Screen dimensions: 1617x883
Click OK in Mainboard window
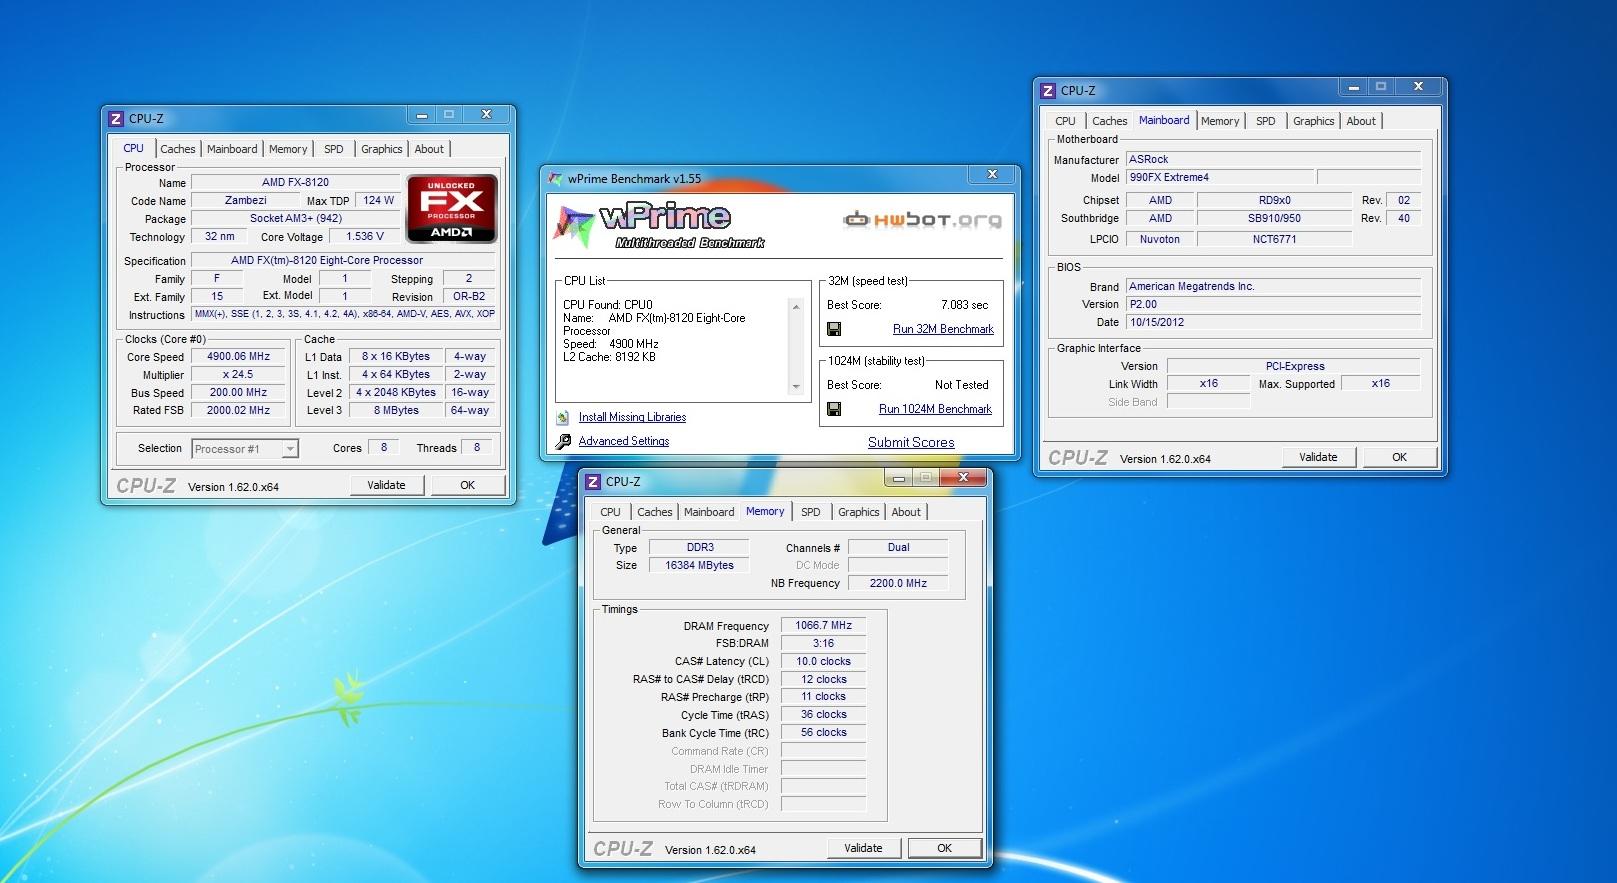coord(1399,457)
